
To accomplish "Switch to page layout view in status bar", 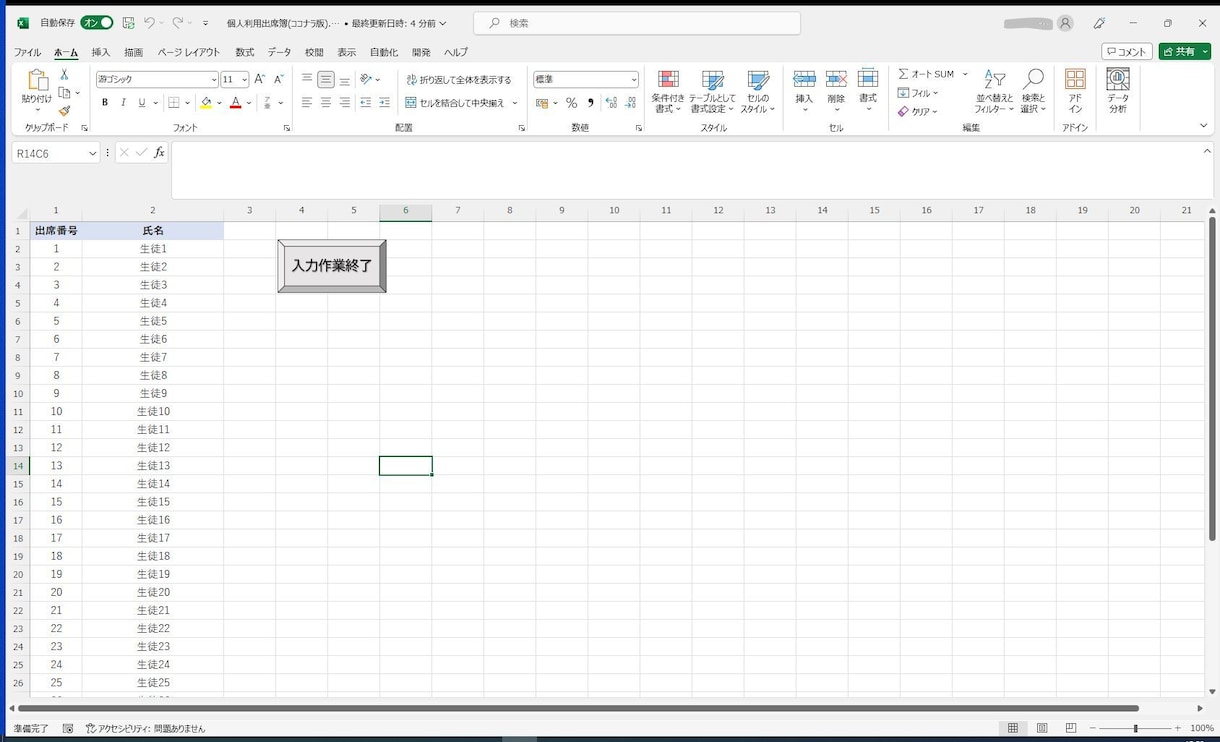I will coord(1042,728).
